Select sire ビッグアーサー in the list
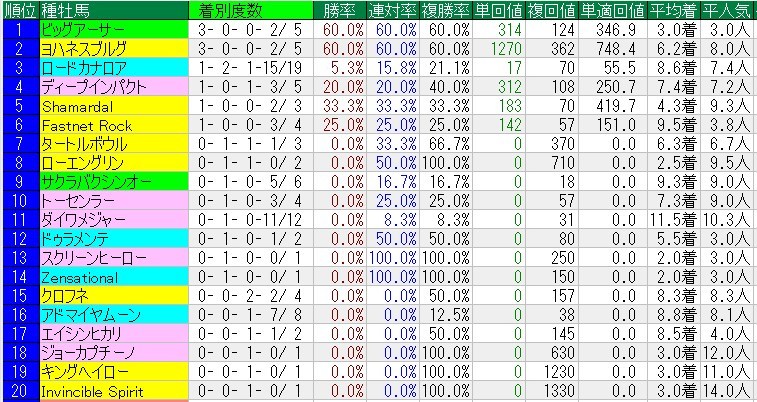The image size is (757, 402). pos(83,29)
